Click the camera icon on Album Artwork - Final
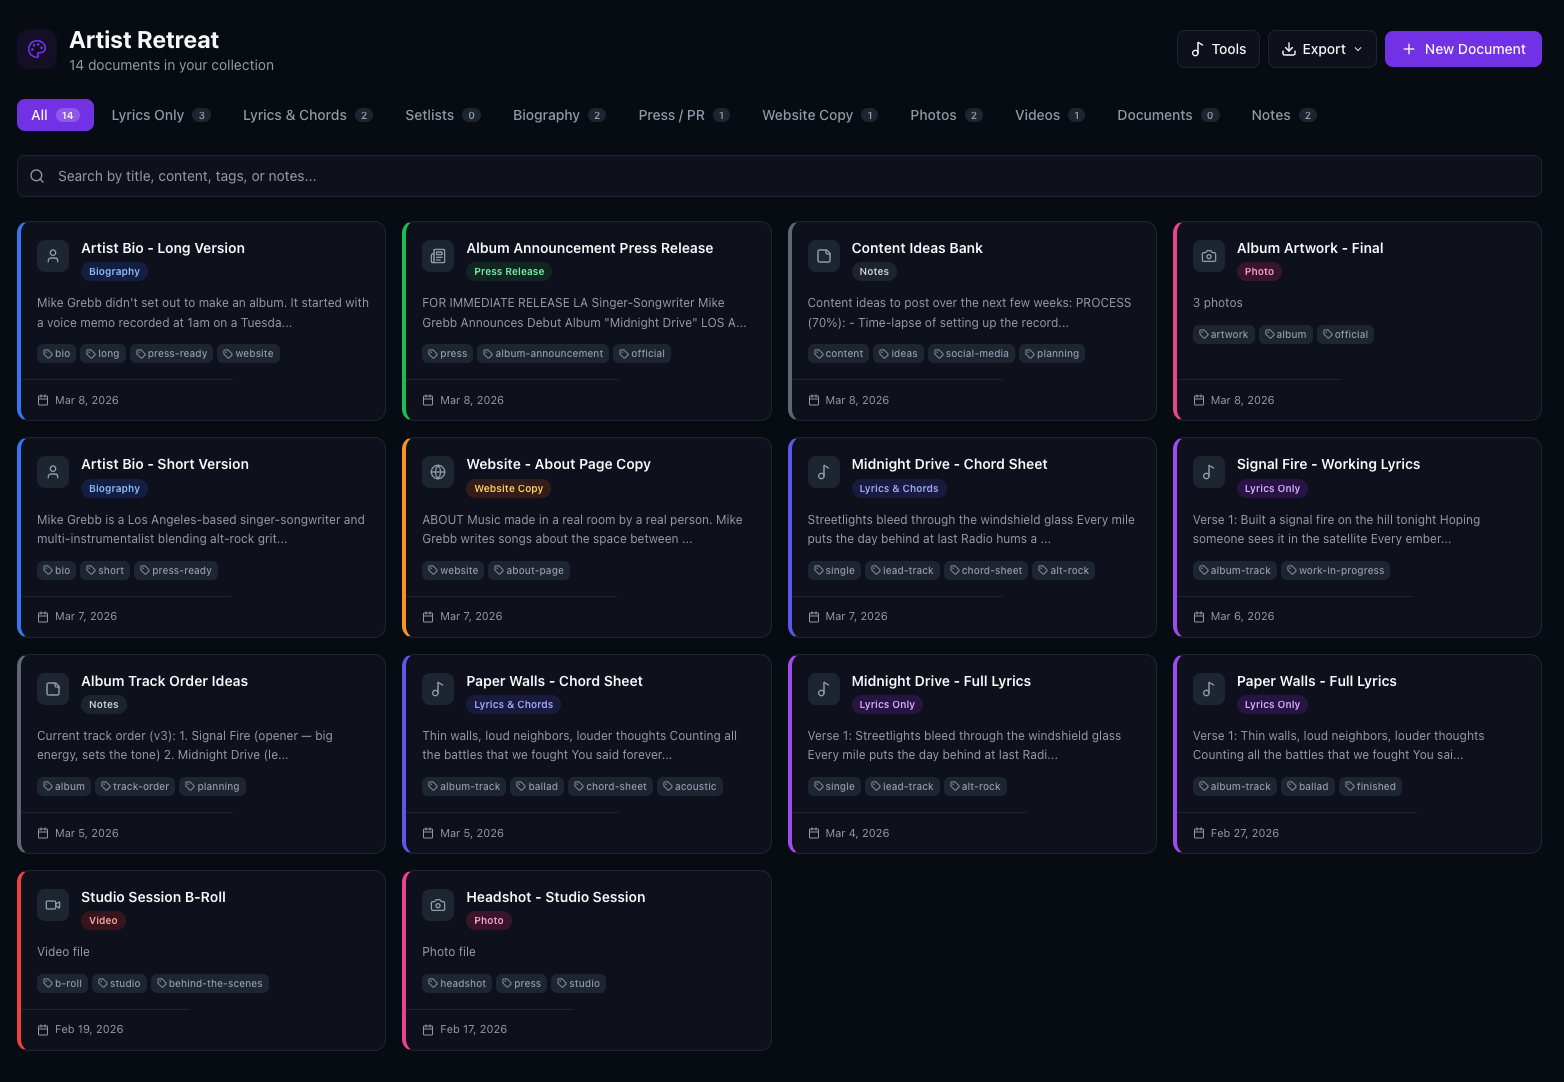The width and height of the screenshot is (1564, 1082). point(1208,256)
